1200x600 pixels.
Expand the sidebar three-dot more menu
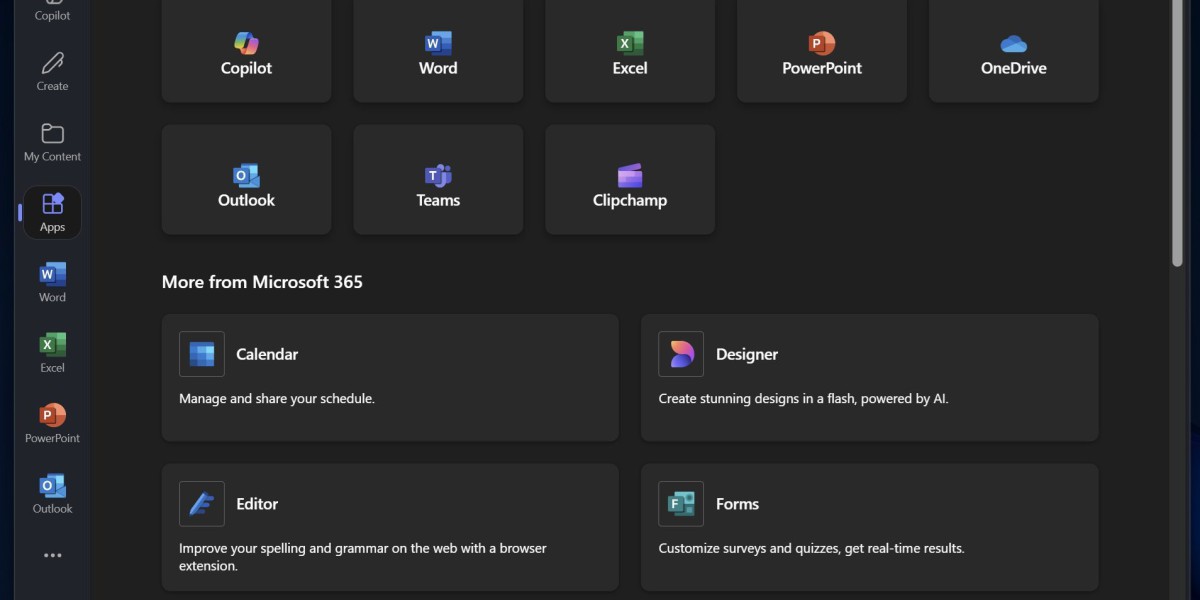click(x=52, y=555)
